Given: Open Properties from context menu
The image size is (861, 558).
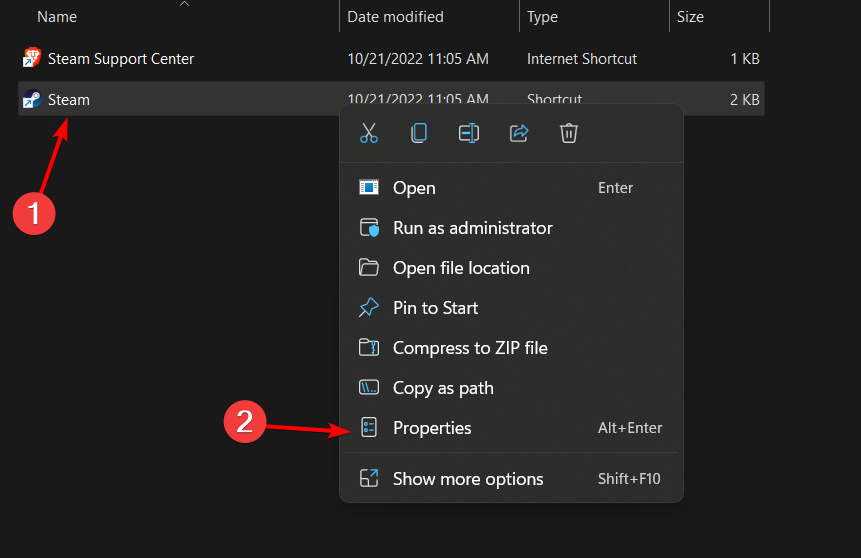Looking at the screenshot, I should click(x=511, y=428).
